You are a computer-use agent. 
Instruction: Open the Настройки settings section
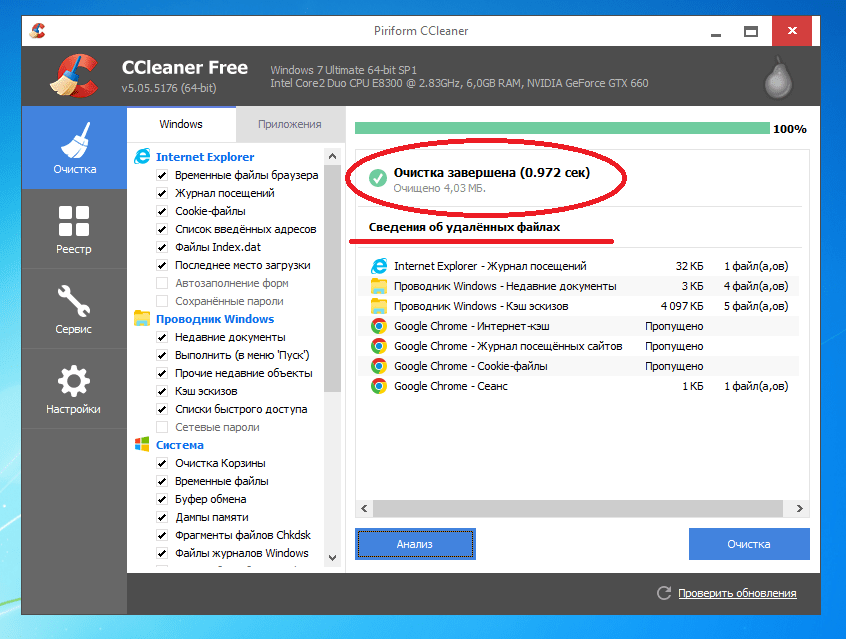coord(74,389)
